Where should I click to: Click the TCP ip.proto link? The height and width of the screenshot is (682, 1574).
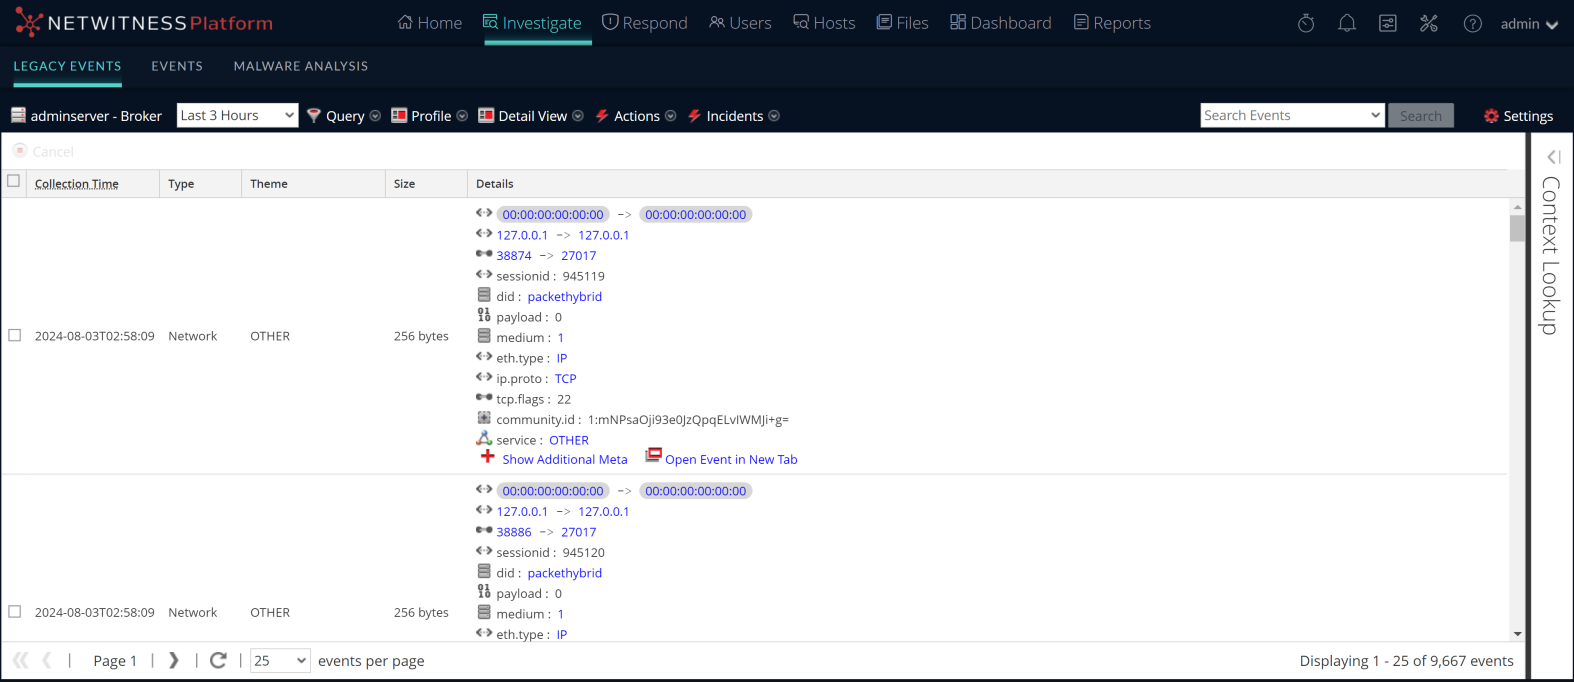(566, 379)
